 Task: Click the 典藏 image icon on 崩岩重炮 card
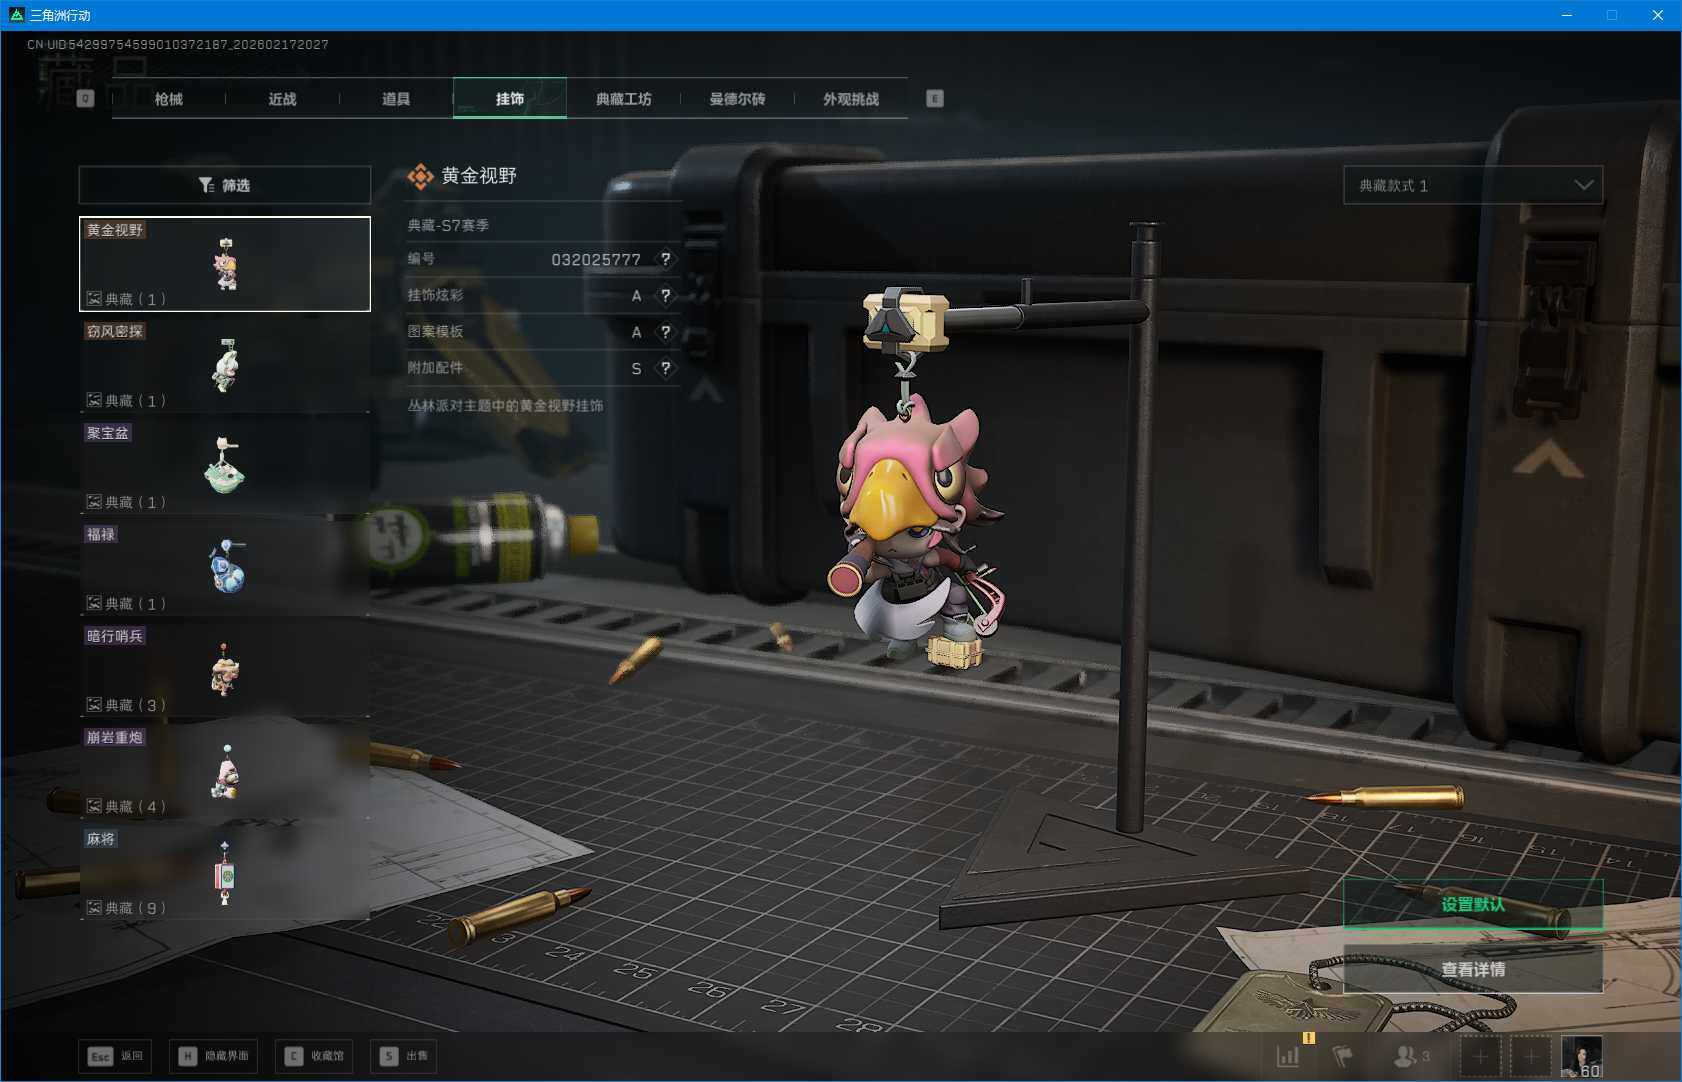[x=94, y=806]
